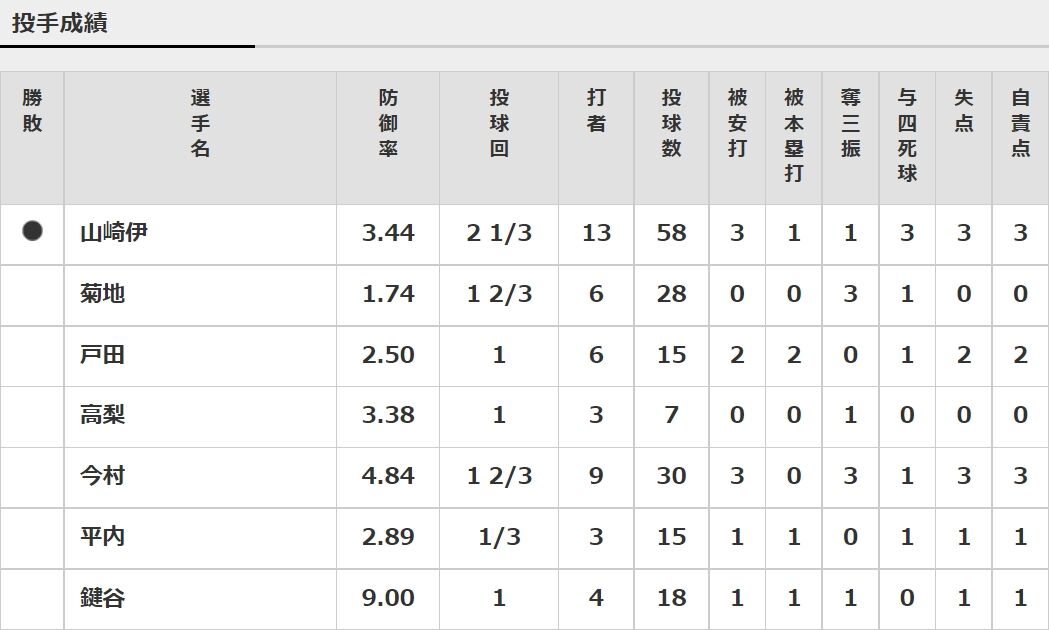Click the 被本塁打 column header
This screenshot has width=1049, height=630.
[793, 135]
